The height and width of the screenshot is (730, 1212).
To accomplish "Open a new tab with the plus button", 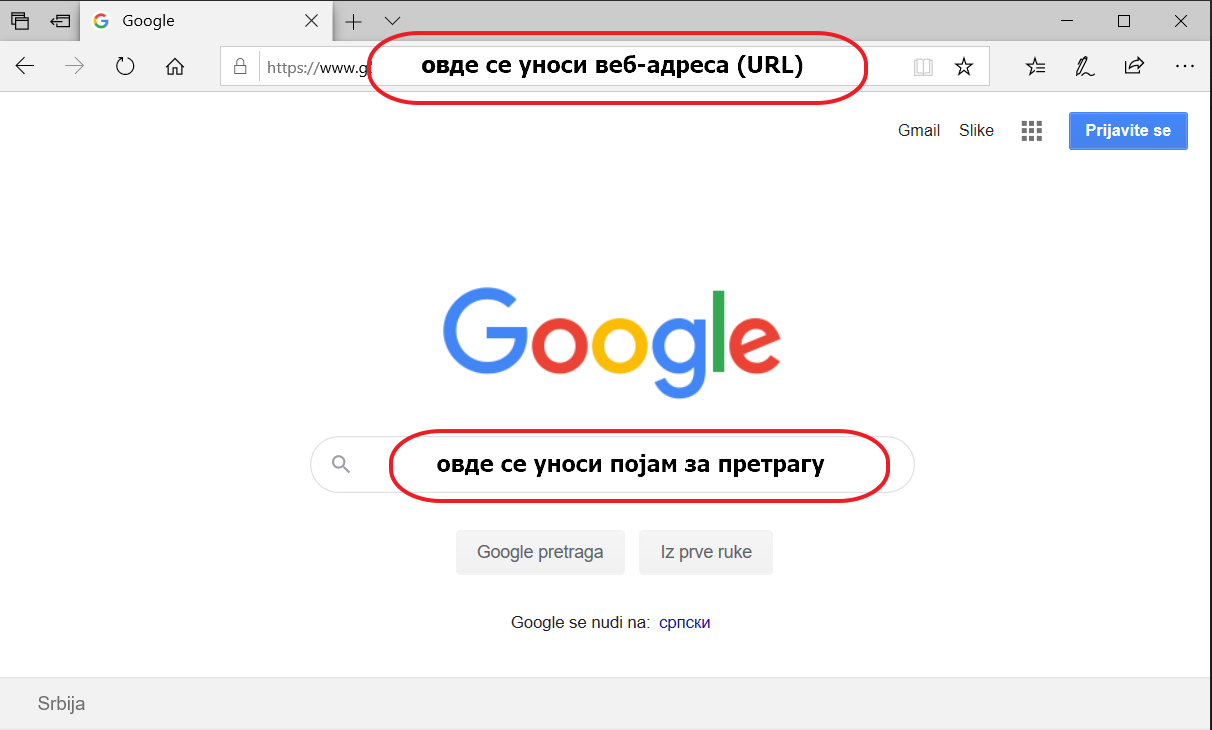I will 354,20.
